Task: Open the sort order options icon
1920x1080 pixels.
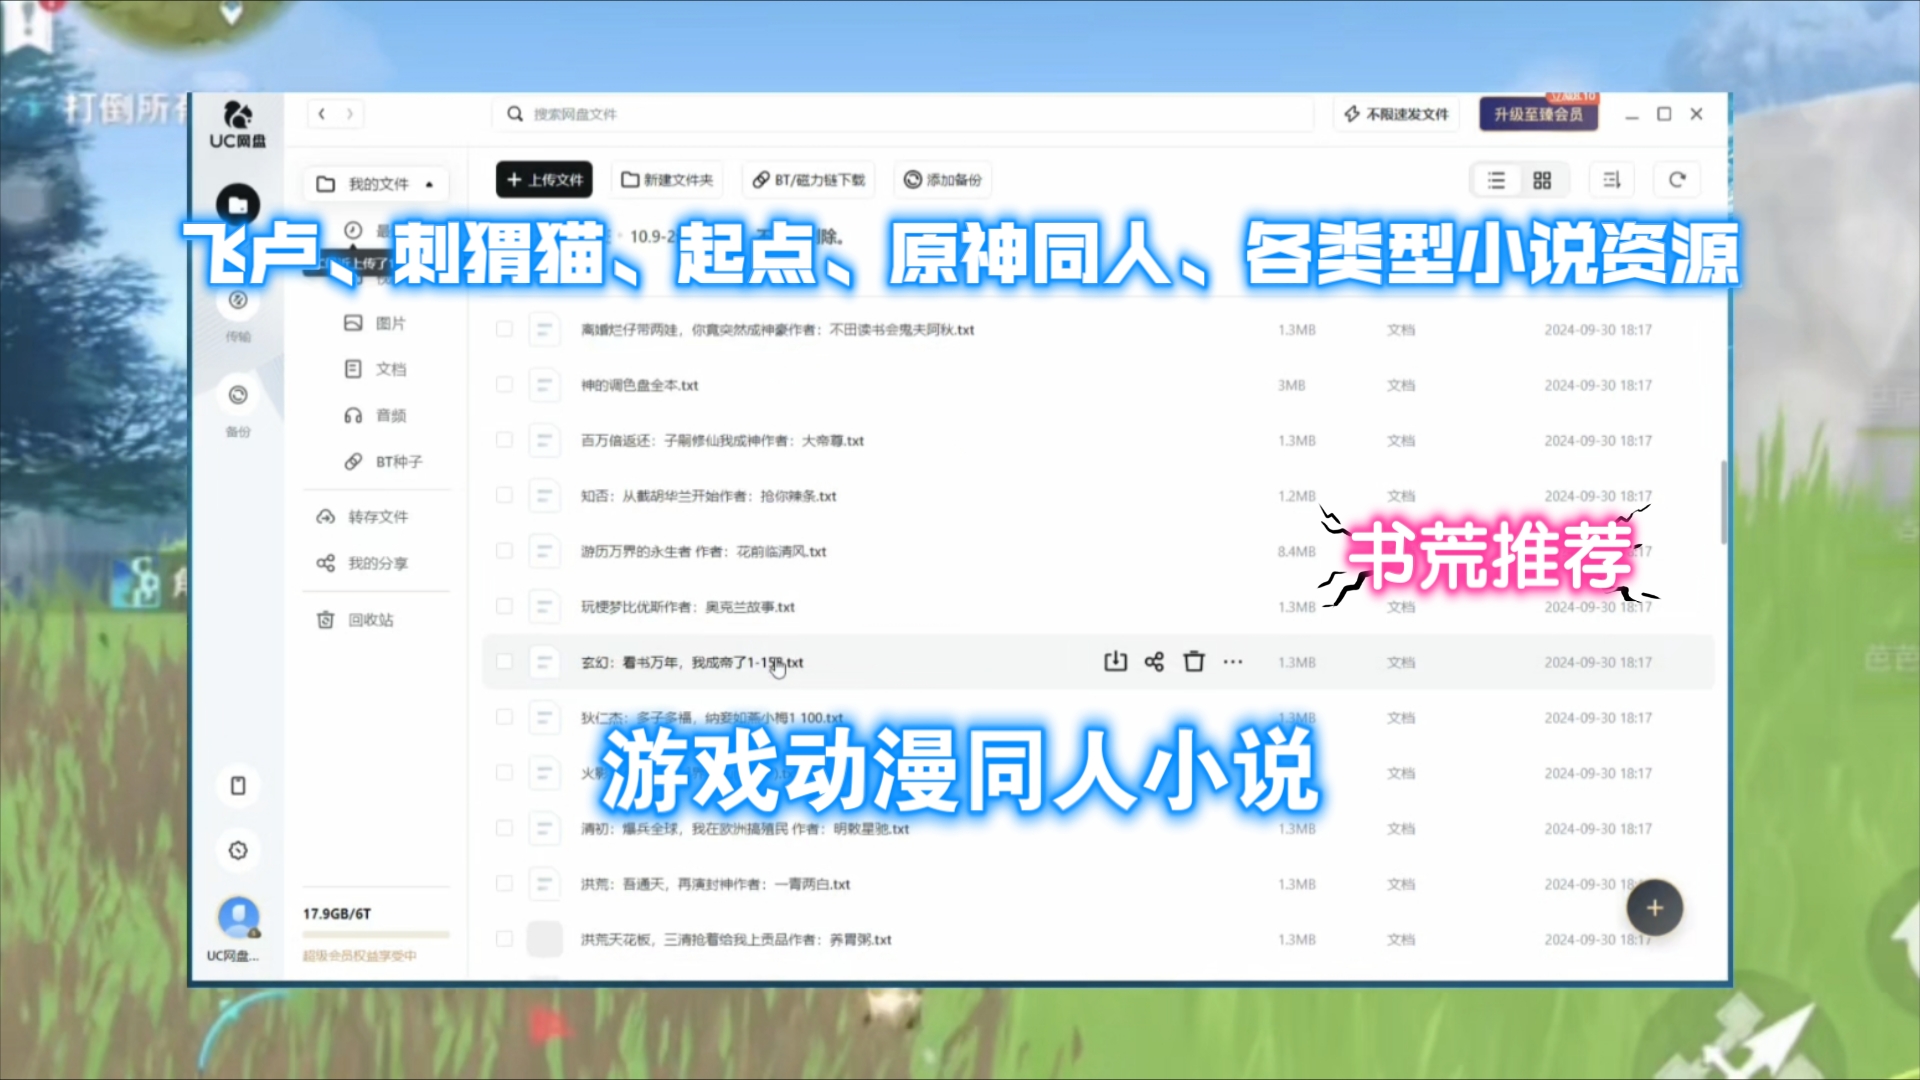Action: (1612, 180)
